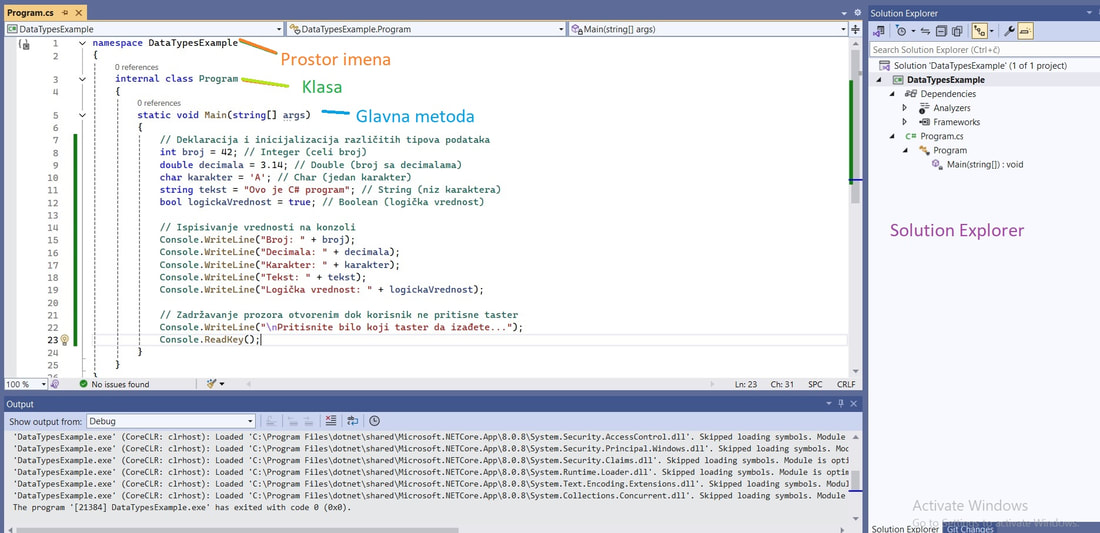Toggle Preview Selected Items button
This screenshot has height=533, width=1100.
coord(1025,31)
